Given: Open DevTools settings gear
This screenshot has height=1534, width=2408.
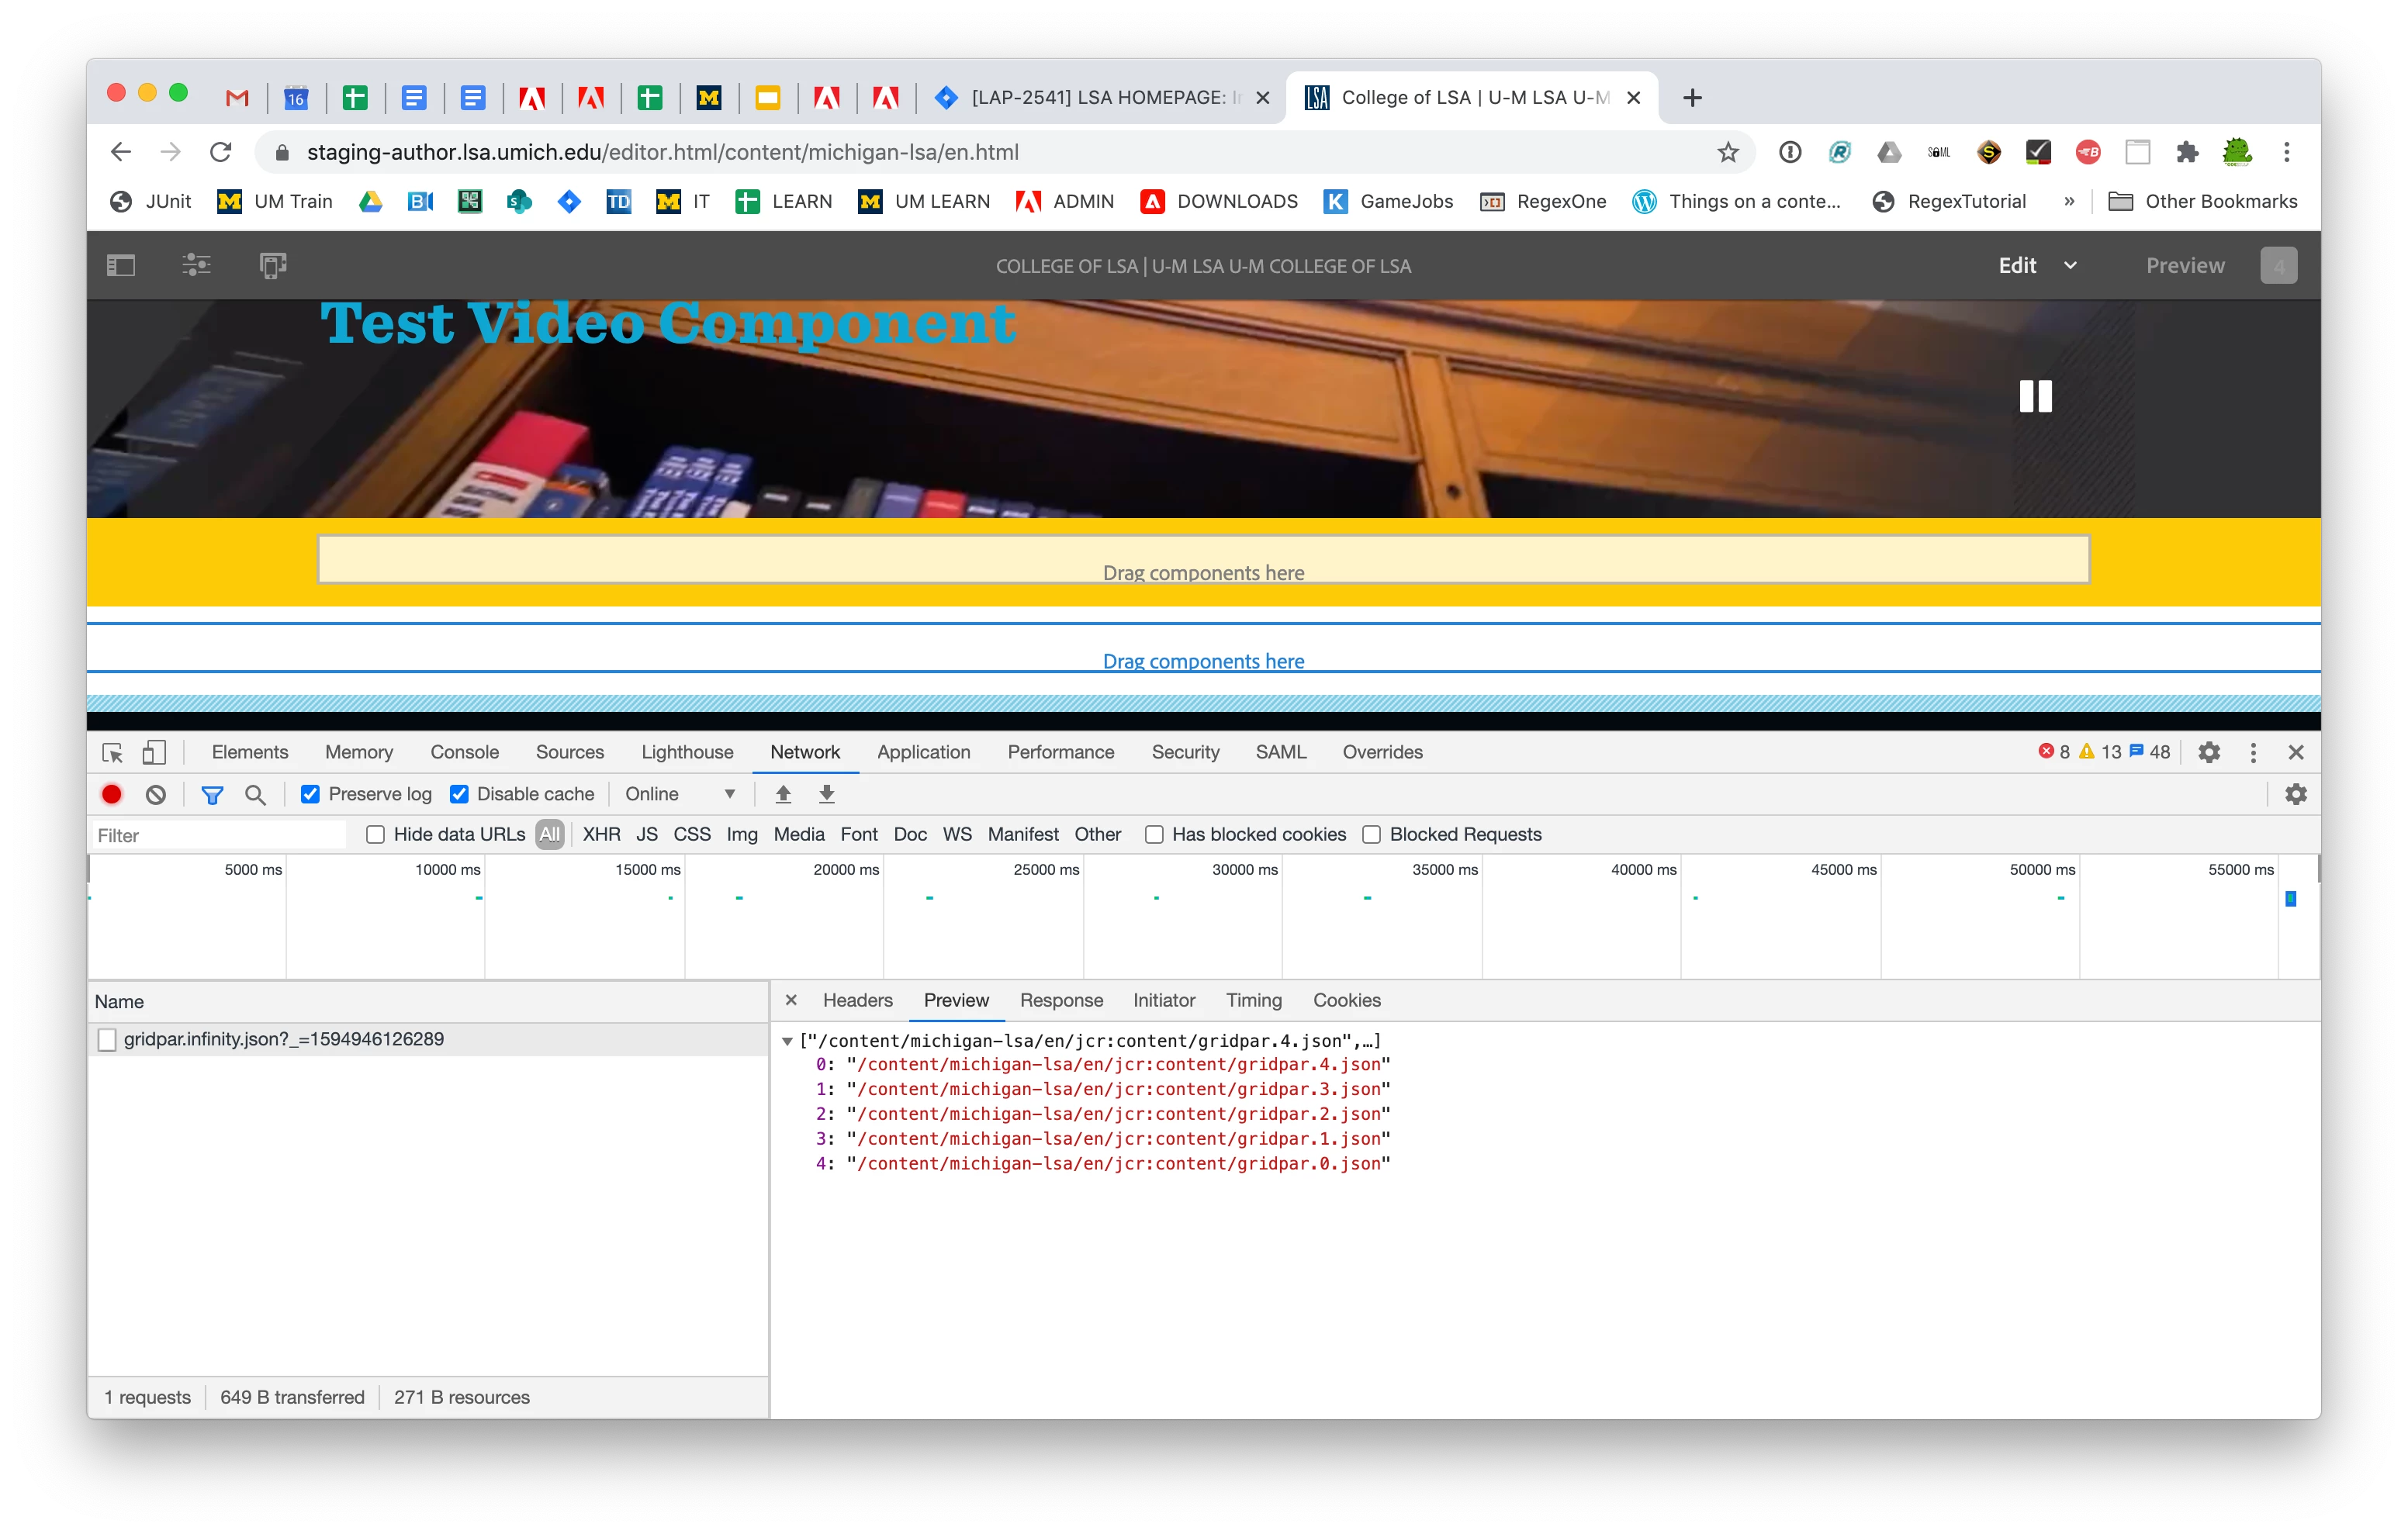Looking at the screenshot, I should pyautogui.click(x=2208, y=752).
